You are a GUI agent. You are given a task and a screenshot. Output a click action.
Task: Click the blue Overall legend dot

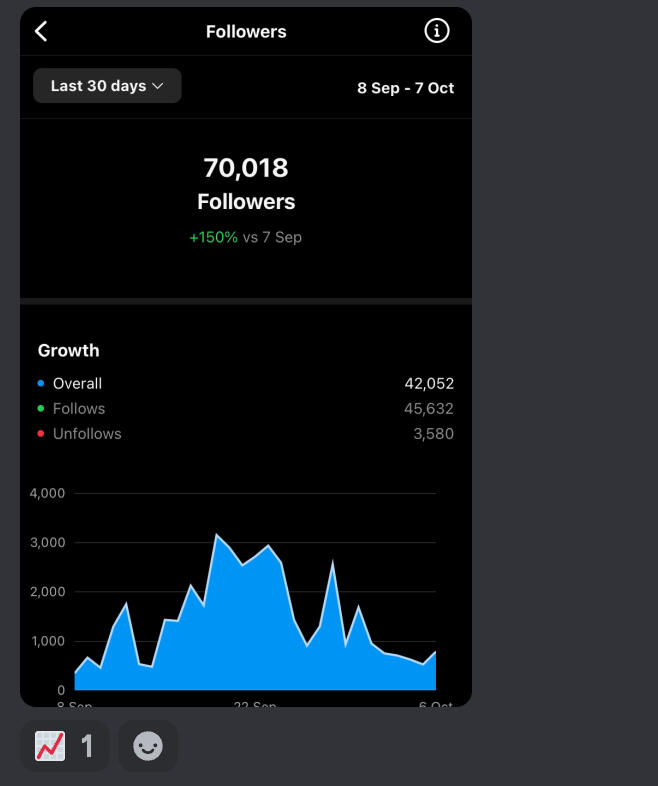[x=41, y=383]
